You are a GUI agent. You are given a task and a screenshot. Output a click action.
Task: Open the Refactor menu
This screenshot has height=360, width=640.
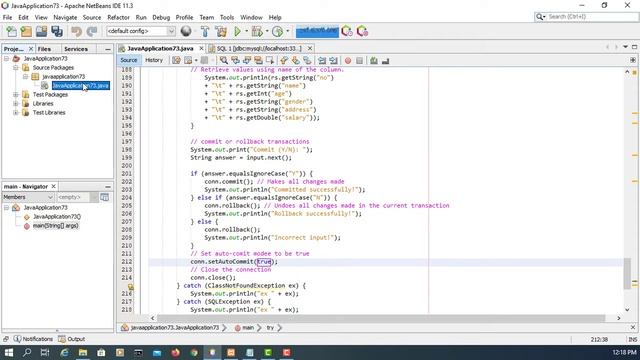tap(118, 18)
